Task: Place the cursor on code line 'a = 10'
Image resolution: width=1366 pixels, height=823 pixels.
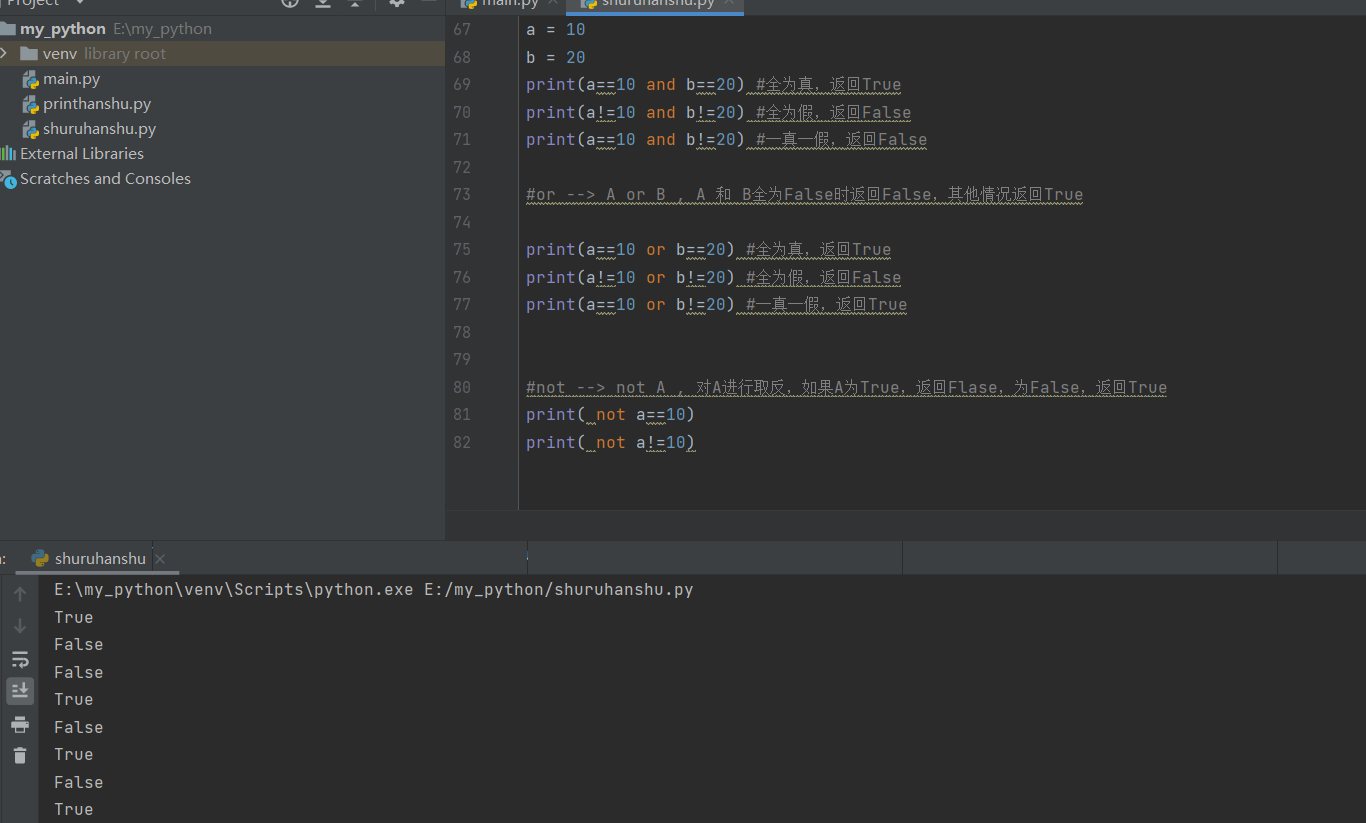Action: [x=556, y=30]
